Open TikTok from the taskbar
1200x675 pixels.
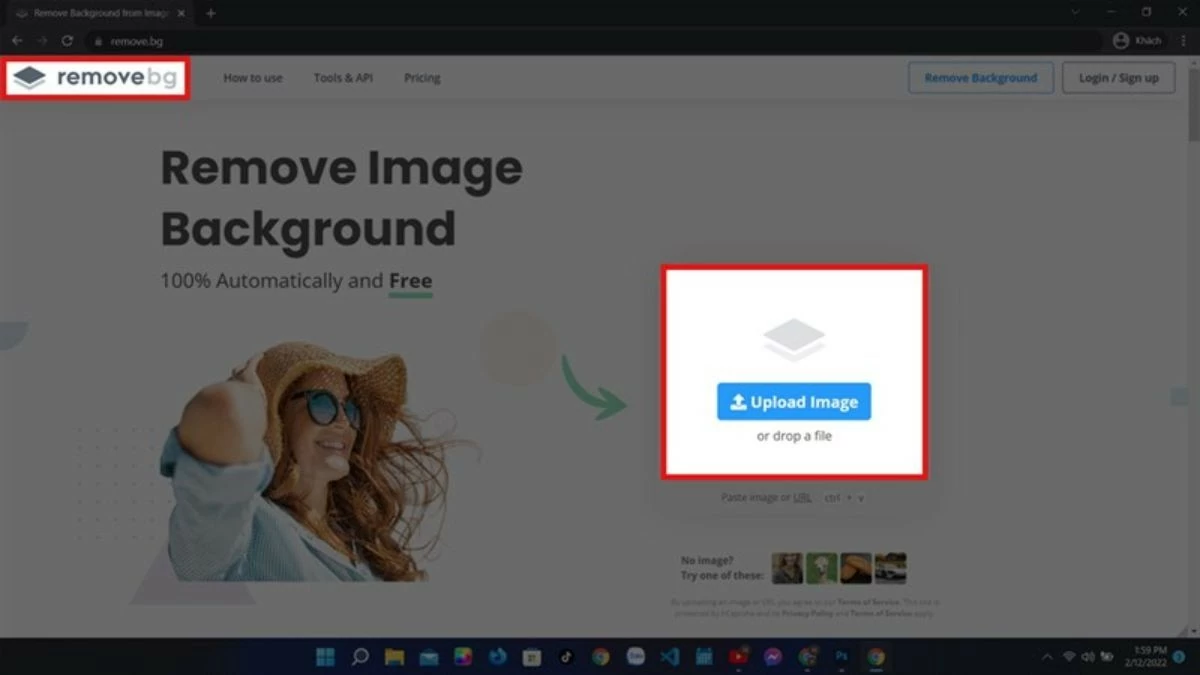coord(566,657)
